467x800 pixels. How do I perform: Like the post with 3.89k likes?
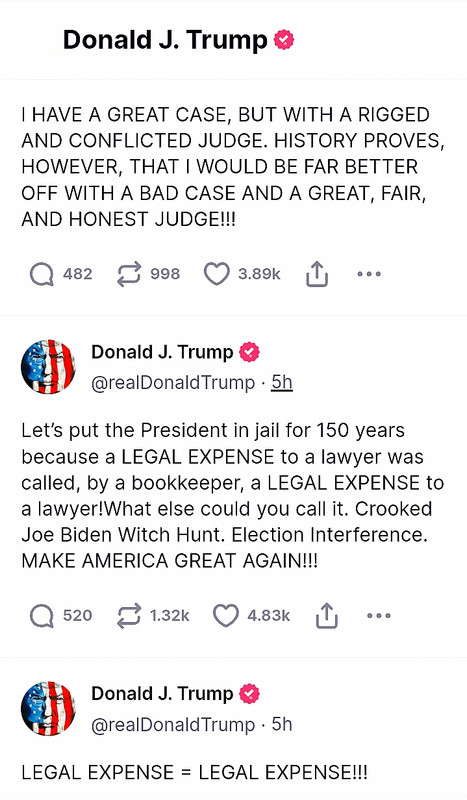216,274
